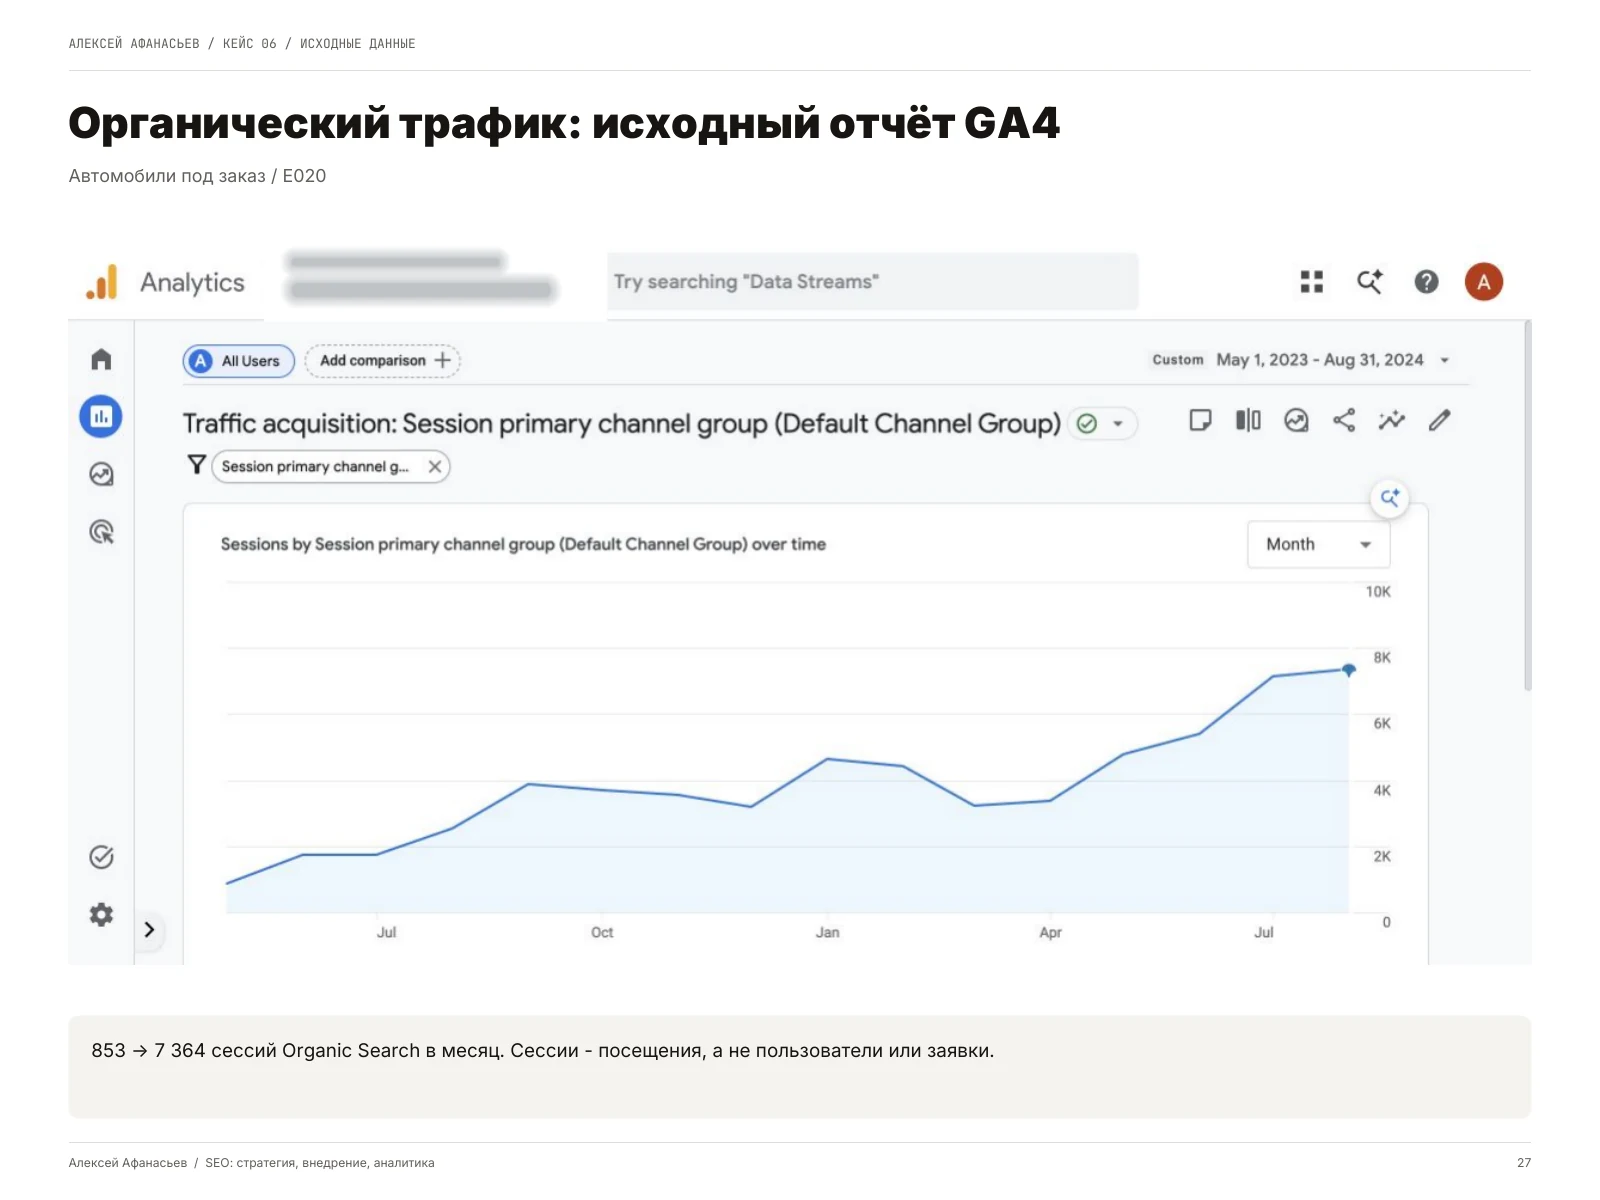This screenshot has height=1200, width=1600.
Task: Click the blurred property name selector
Action: point(420,277)
